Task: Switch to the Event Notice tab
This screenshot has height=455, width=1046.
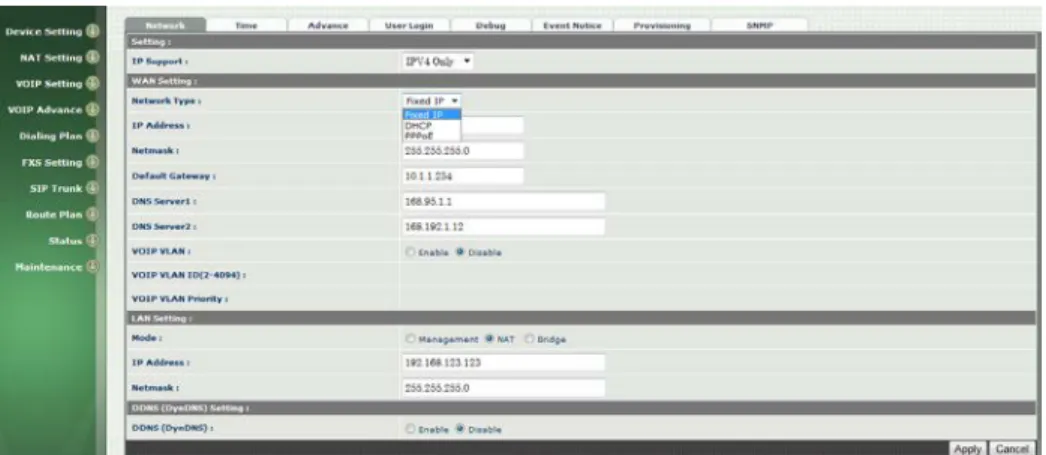Action: point(572,25)
